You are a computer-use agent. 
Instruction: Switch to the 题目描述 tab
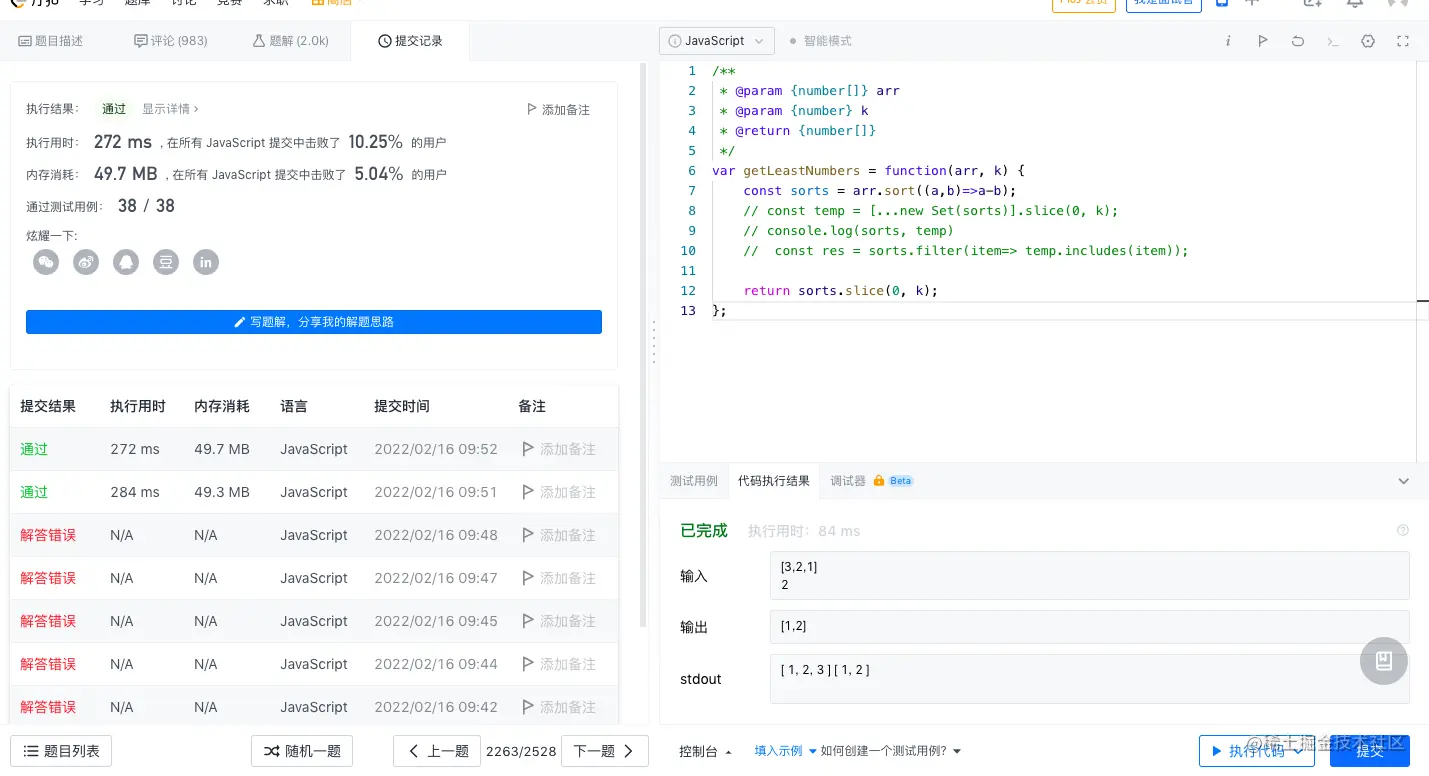52,41
